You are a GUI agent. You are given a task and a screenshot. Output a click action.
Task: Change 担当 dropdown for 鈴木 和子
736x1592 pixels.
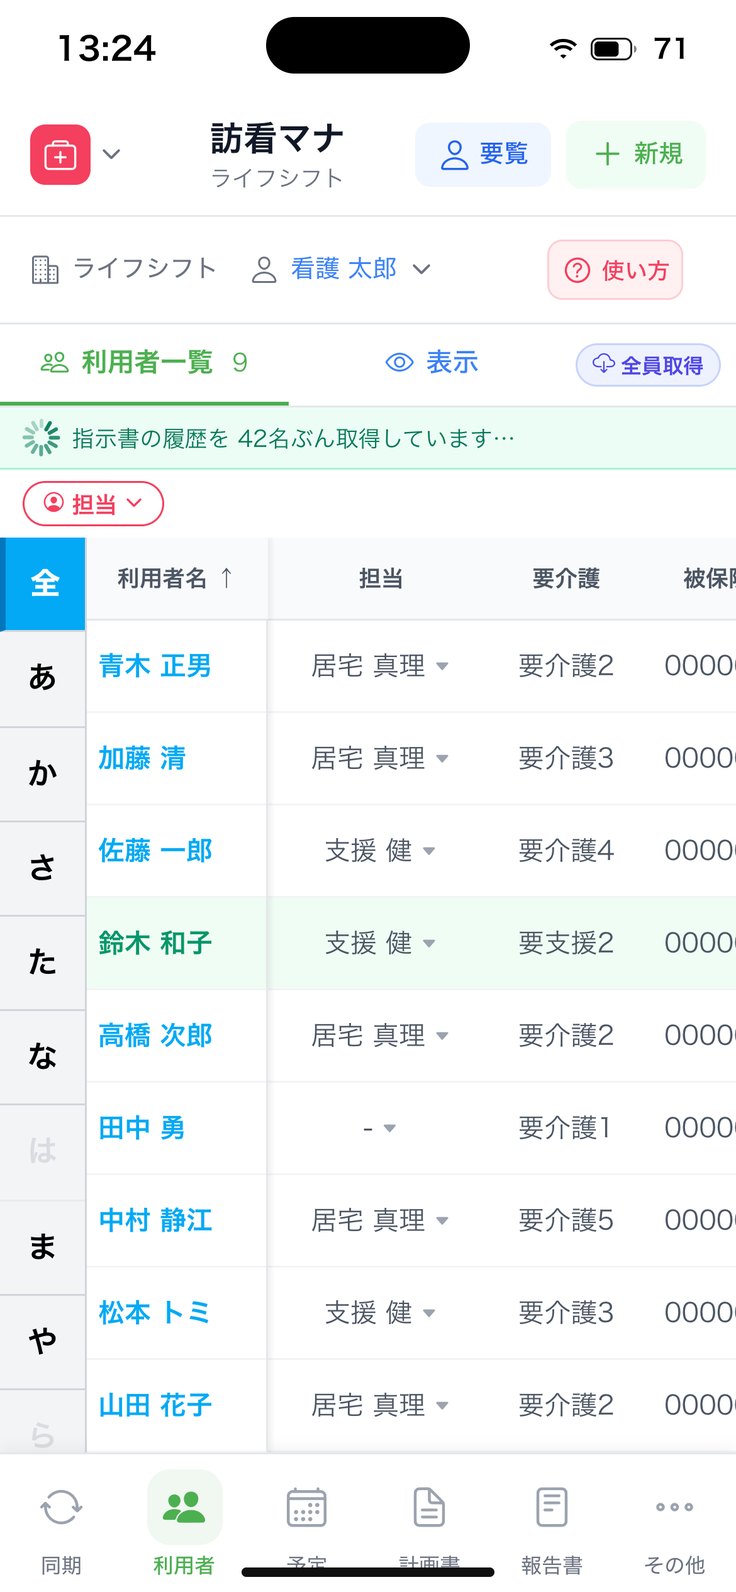coord(380,943)
